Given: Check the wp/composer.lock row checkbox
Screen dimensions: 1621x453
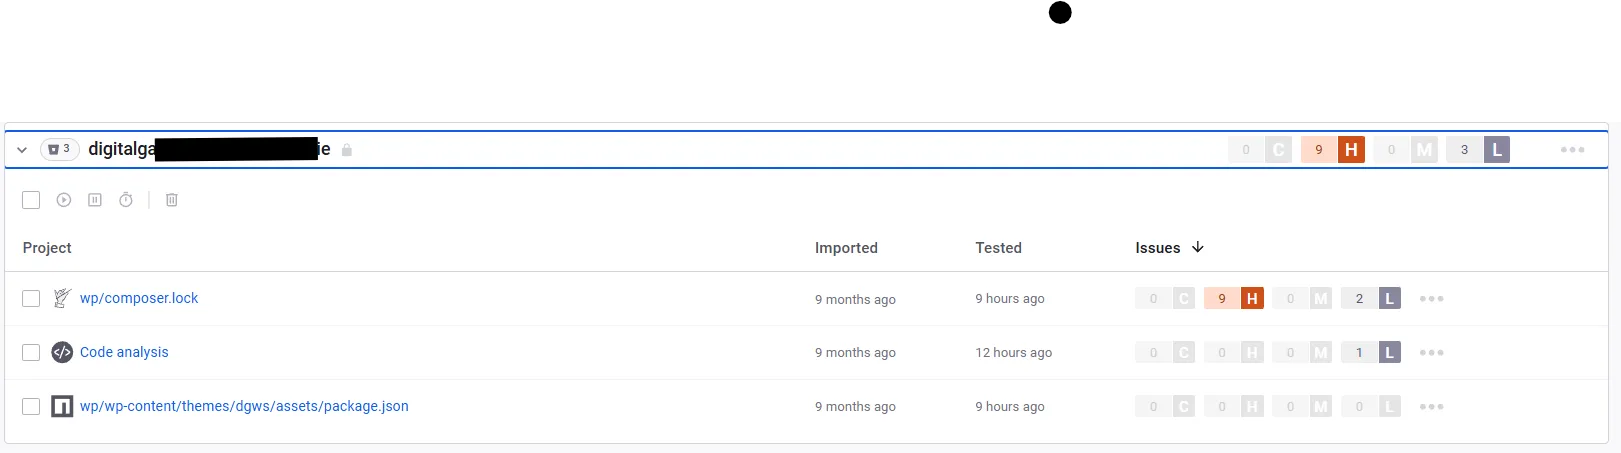Looking at the screenshot, I should tap(31, 298).
